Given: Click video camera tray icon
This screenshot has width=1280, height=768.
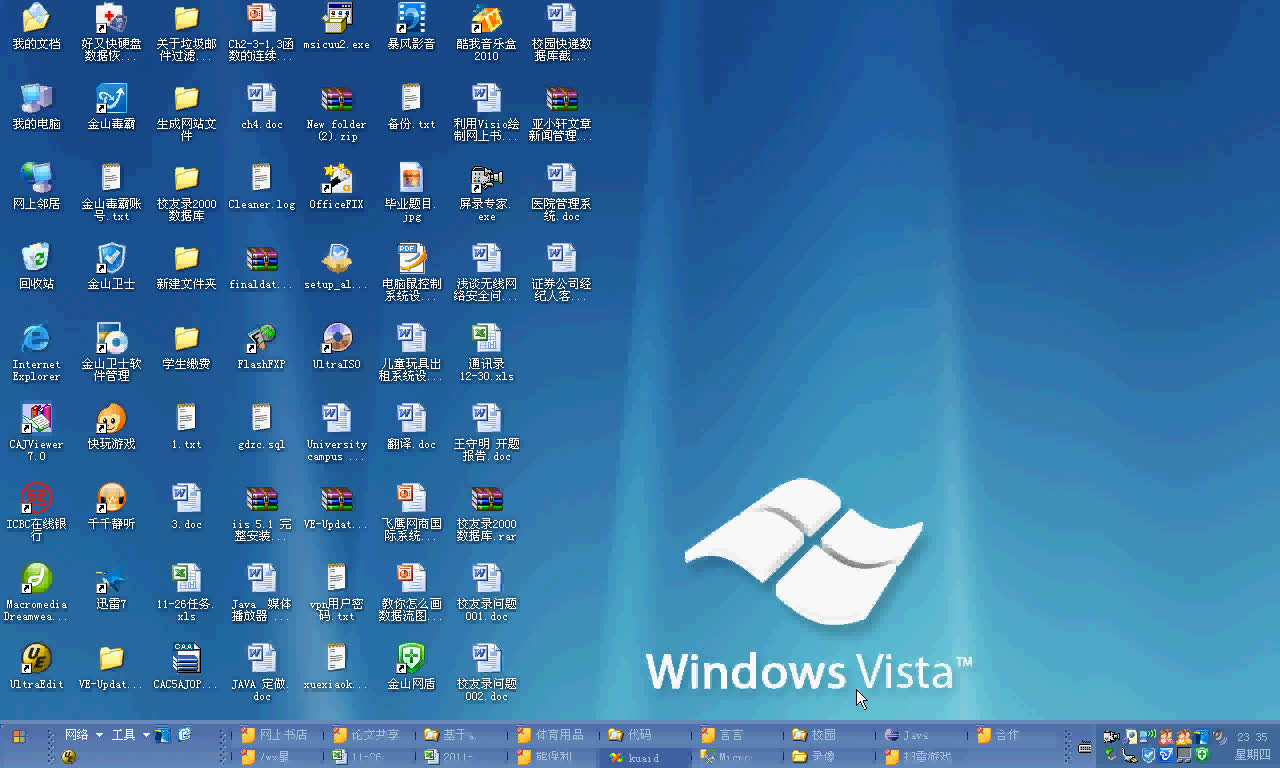Looking at the screenshot, I should (x=1110, y=737).
